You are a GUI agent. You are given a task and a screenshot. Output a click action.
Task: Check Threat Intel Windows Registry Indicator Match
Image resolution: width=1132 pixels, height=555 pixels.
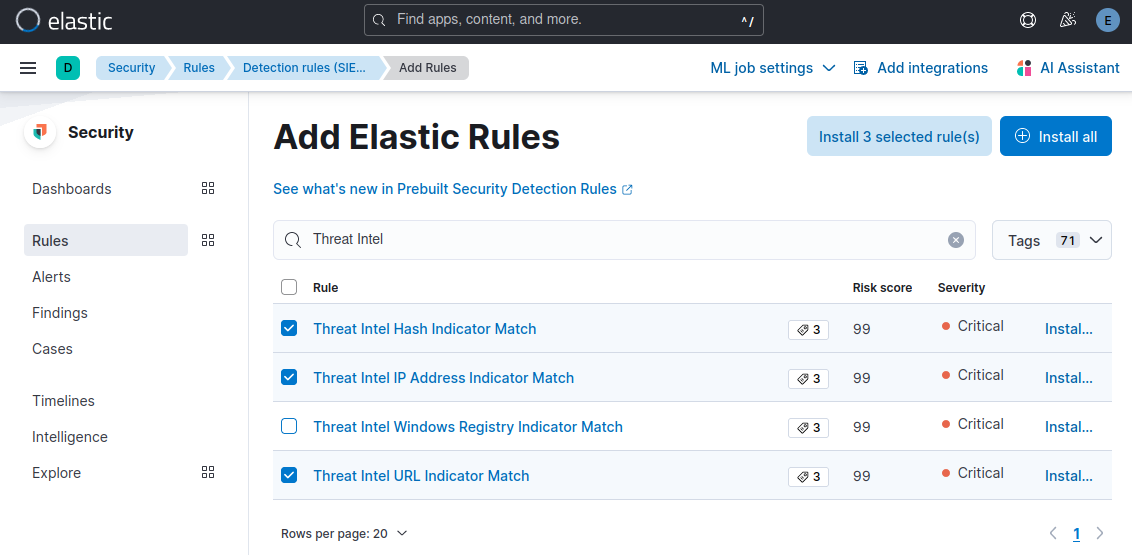289,427
